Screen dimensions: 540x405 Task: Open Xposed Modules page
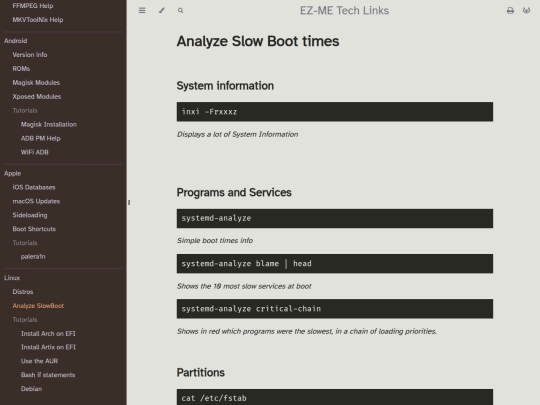click(37, 96)
